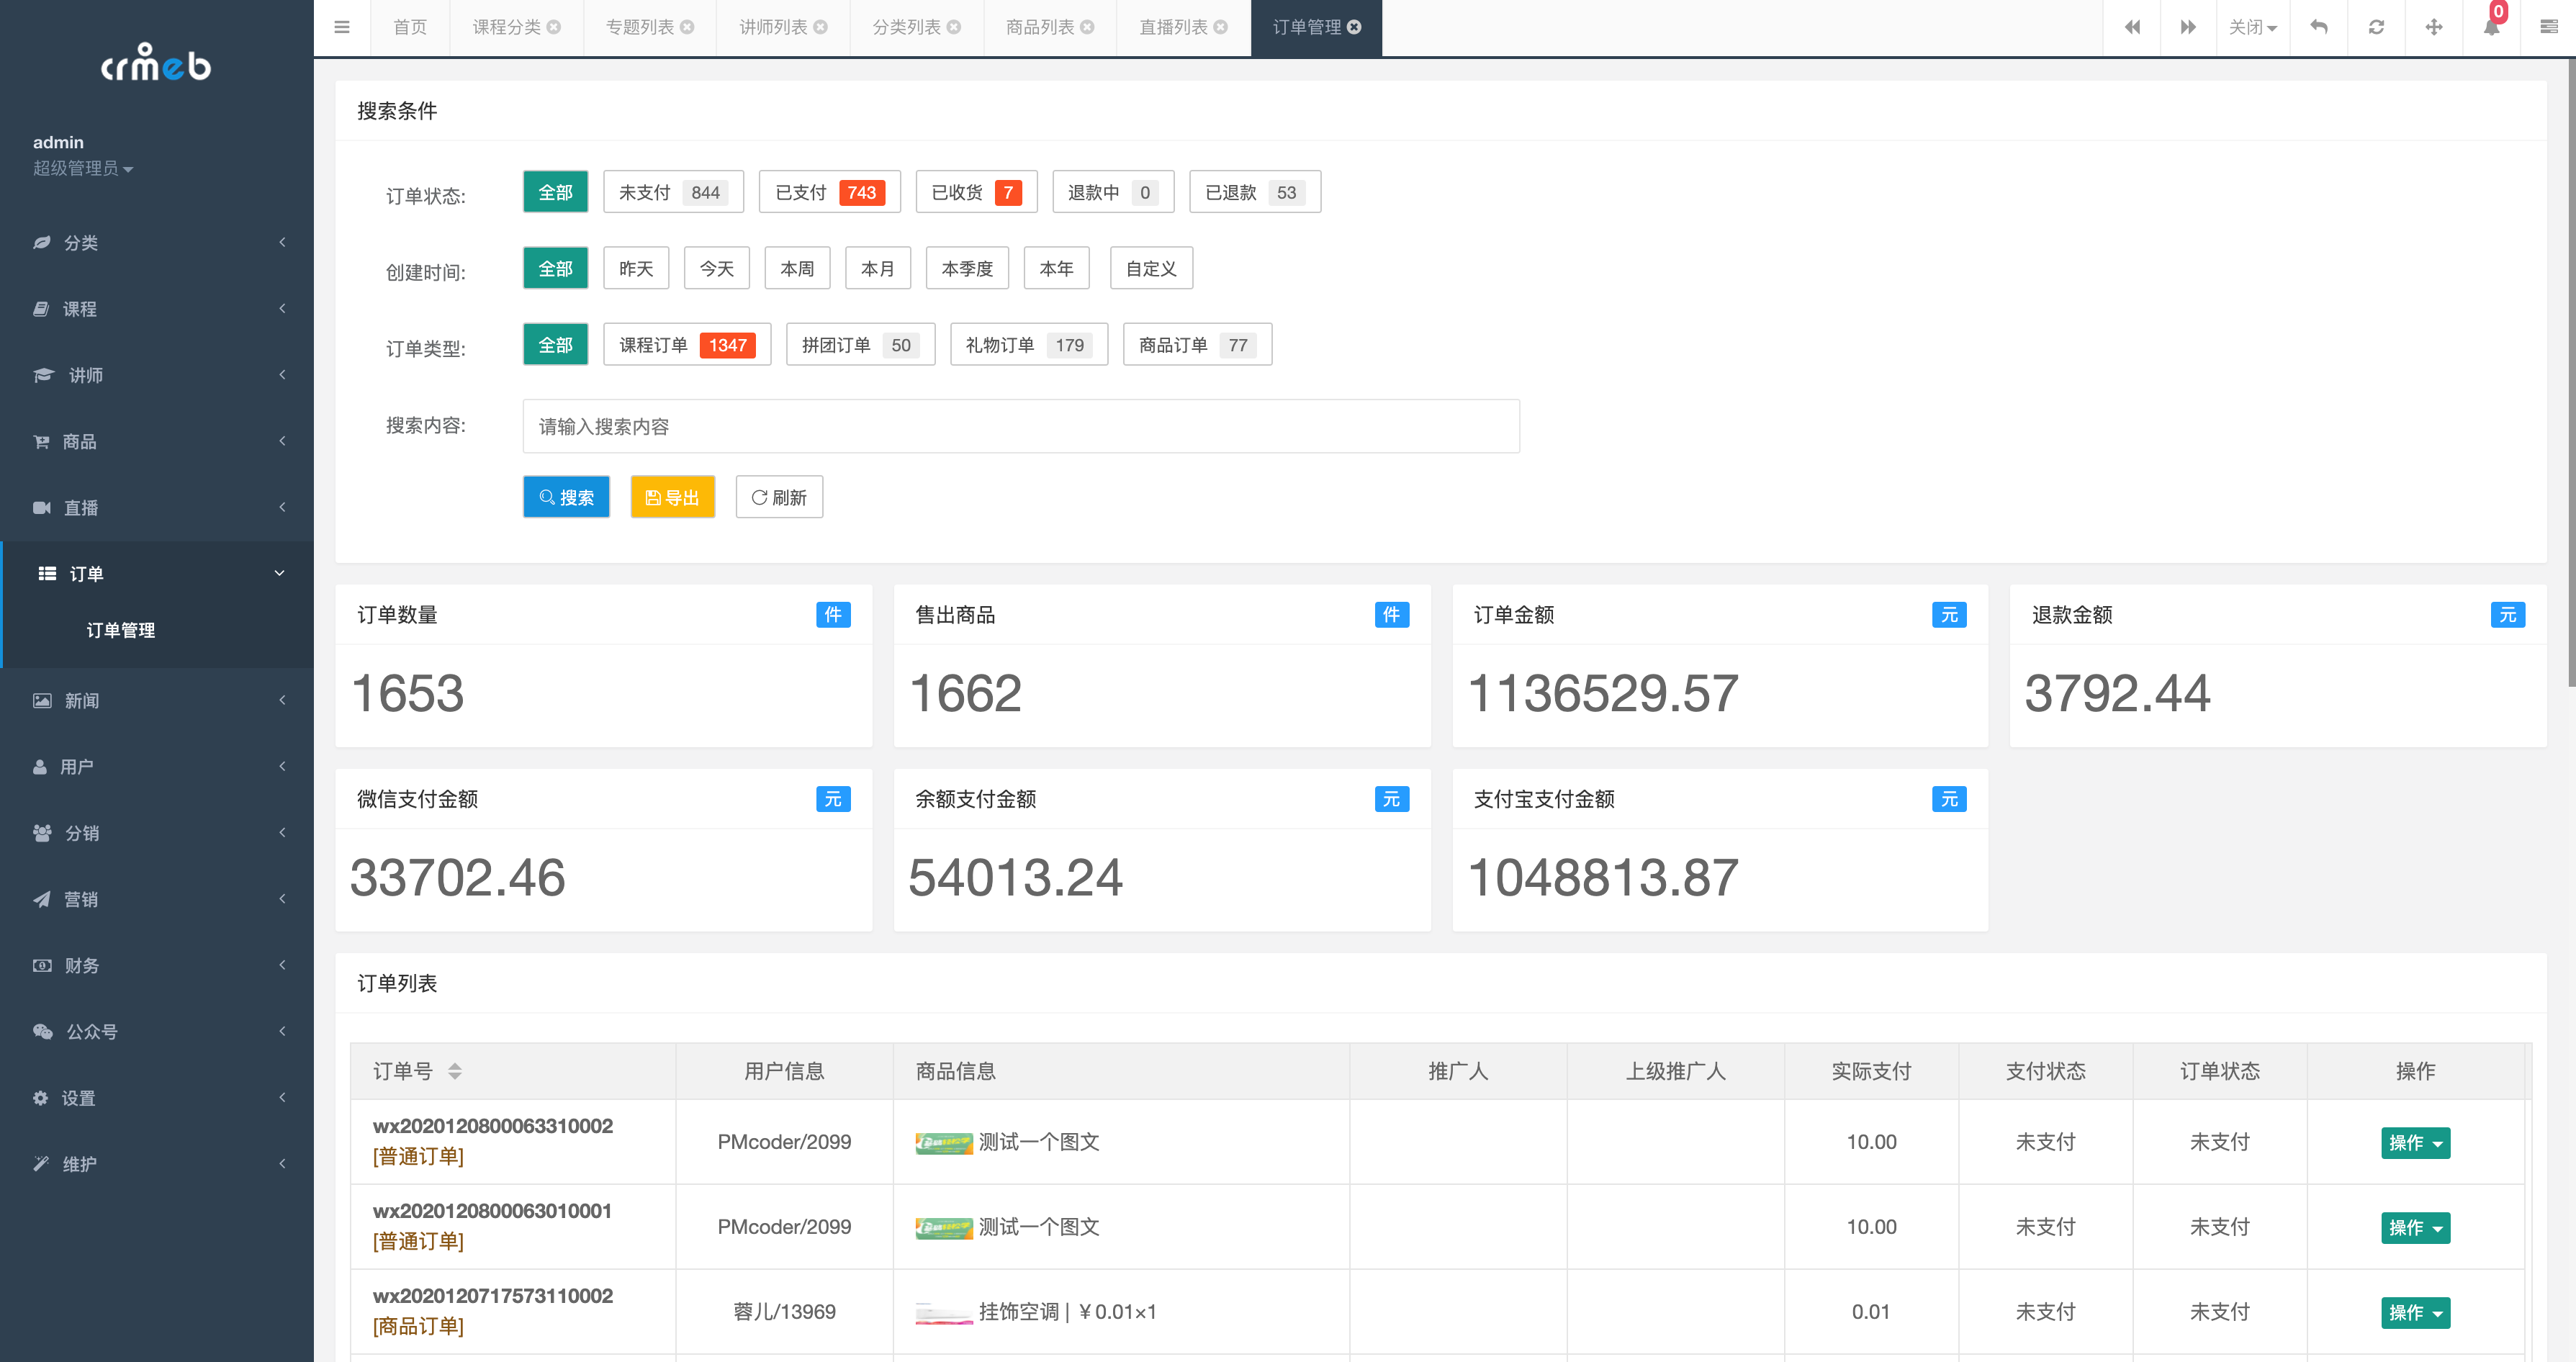The width and height of the screenshot is (2576, 1362).
Task: Click the notification bell icon
Action: point(2491,27)
